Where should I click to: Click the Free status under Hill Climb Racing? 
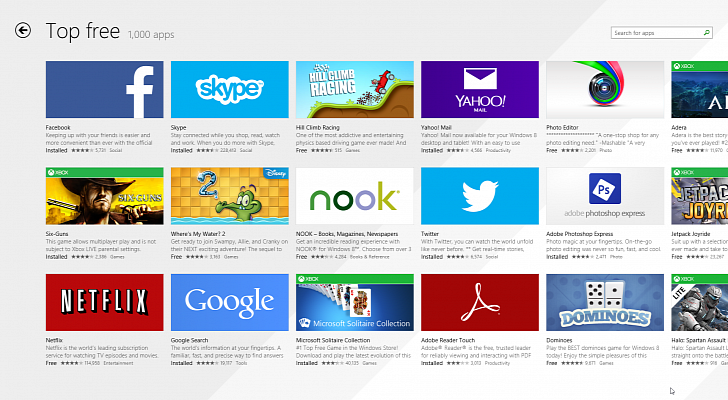[x=301, y=150]
